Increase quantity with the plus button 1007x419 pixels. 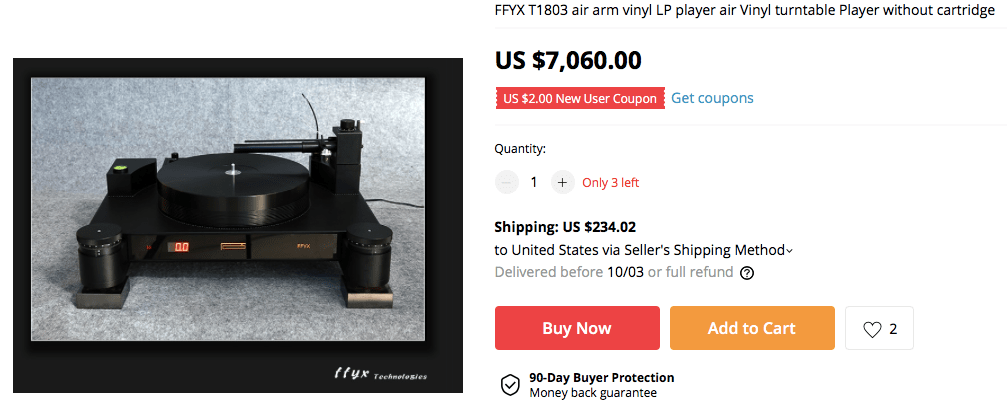[x=562, y=182]
